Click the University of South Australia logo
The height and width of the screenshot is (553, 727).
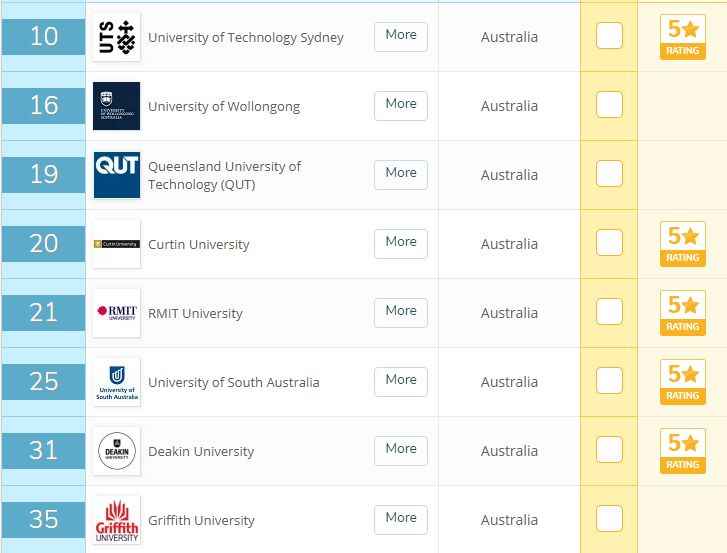tap(116, 382)
